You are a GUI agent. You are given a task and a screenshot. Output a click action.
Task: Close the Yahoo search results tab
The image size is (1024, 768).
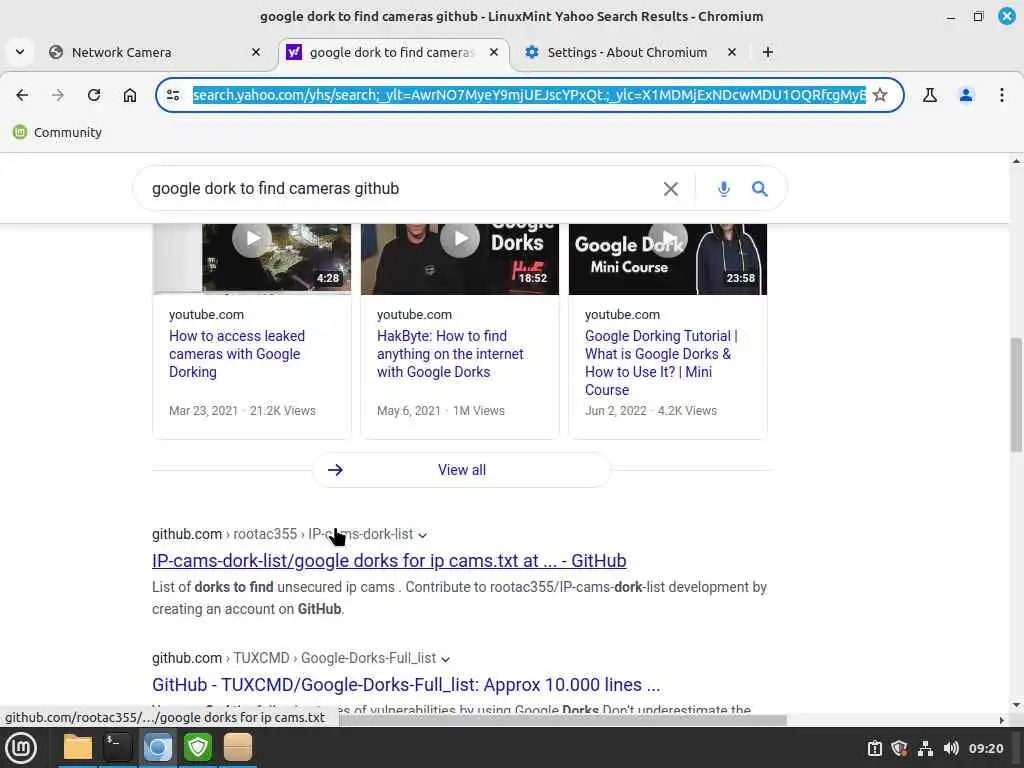pos(494,52)
